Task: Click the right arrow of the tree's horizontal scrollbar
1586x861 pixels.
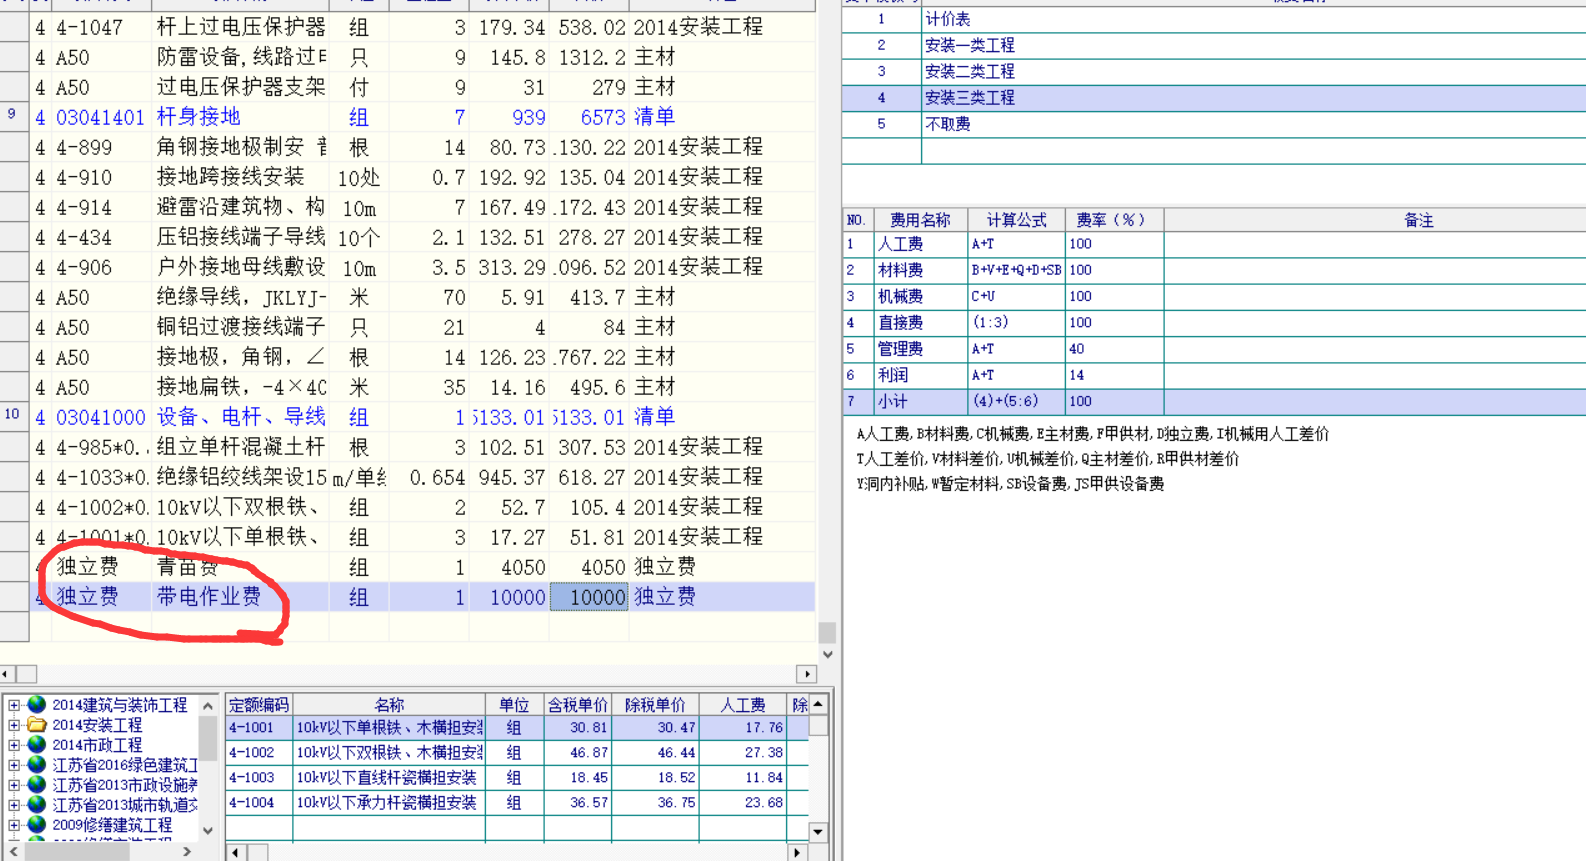Action: tap(187, 852)
